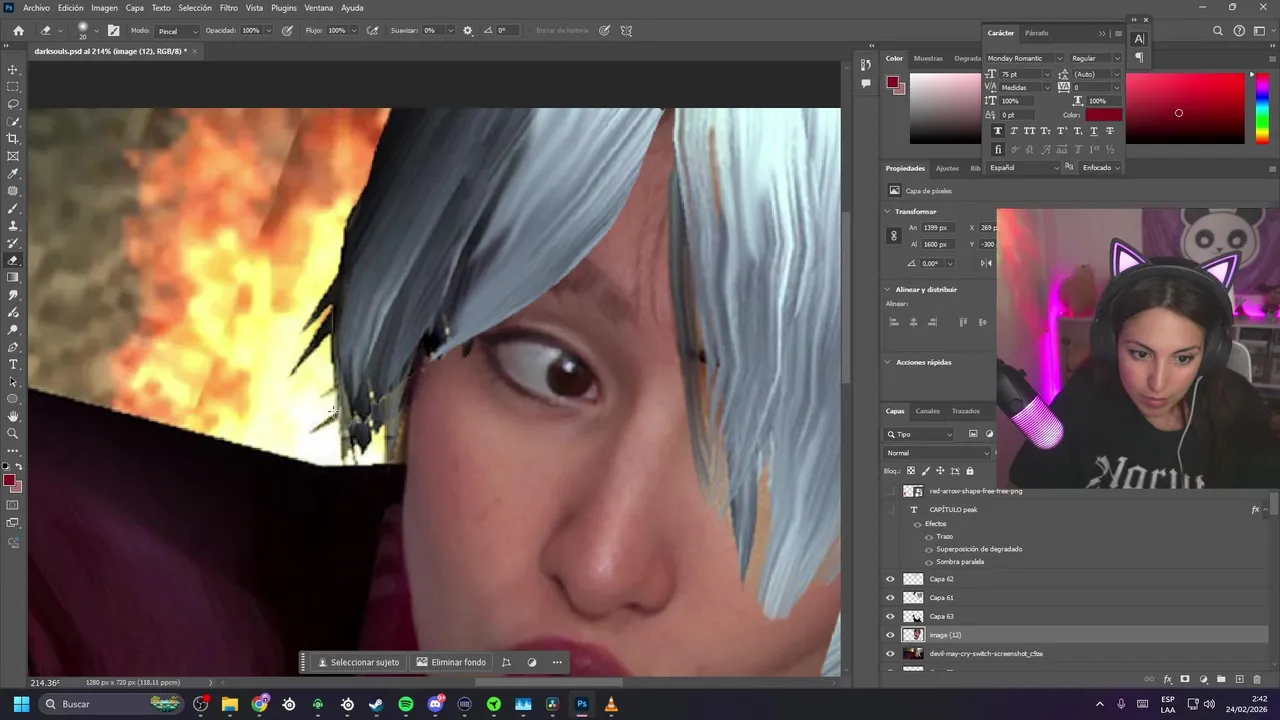Select the Eyedropper tool

pyautogui.click(x=13, y=174)
